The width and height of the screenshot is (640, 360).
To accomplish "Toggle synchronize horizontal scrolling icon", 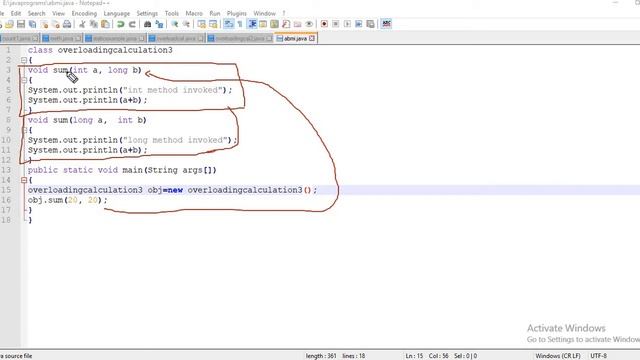I will 213,24.
